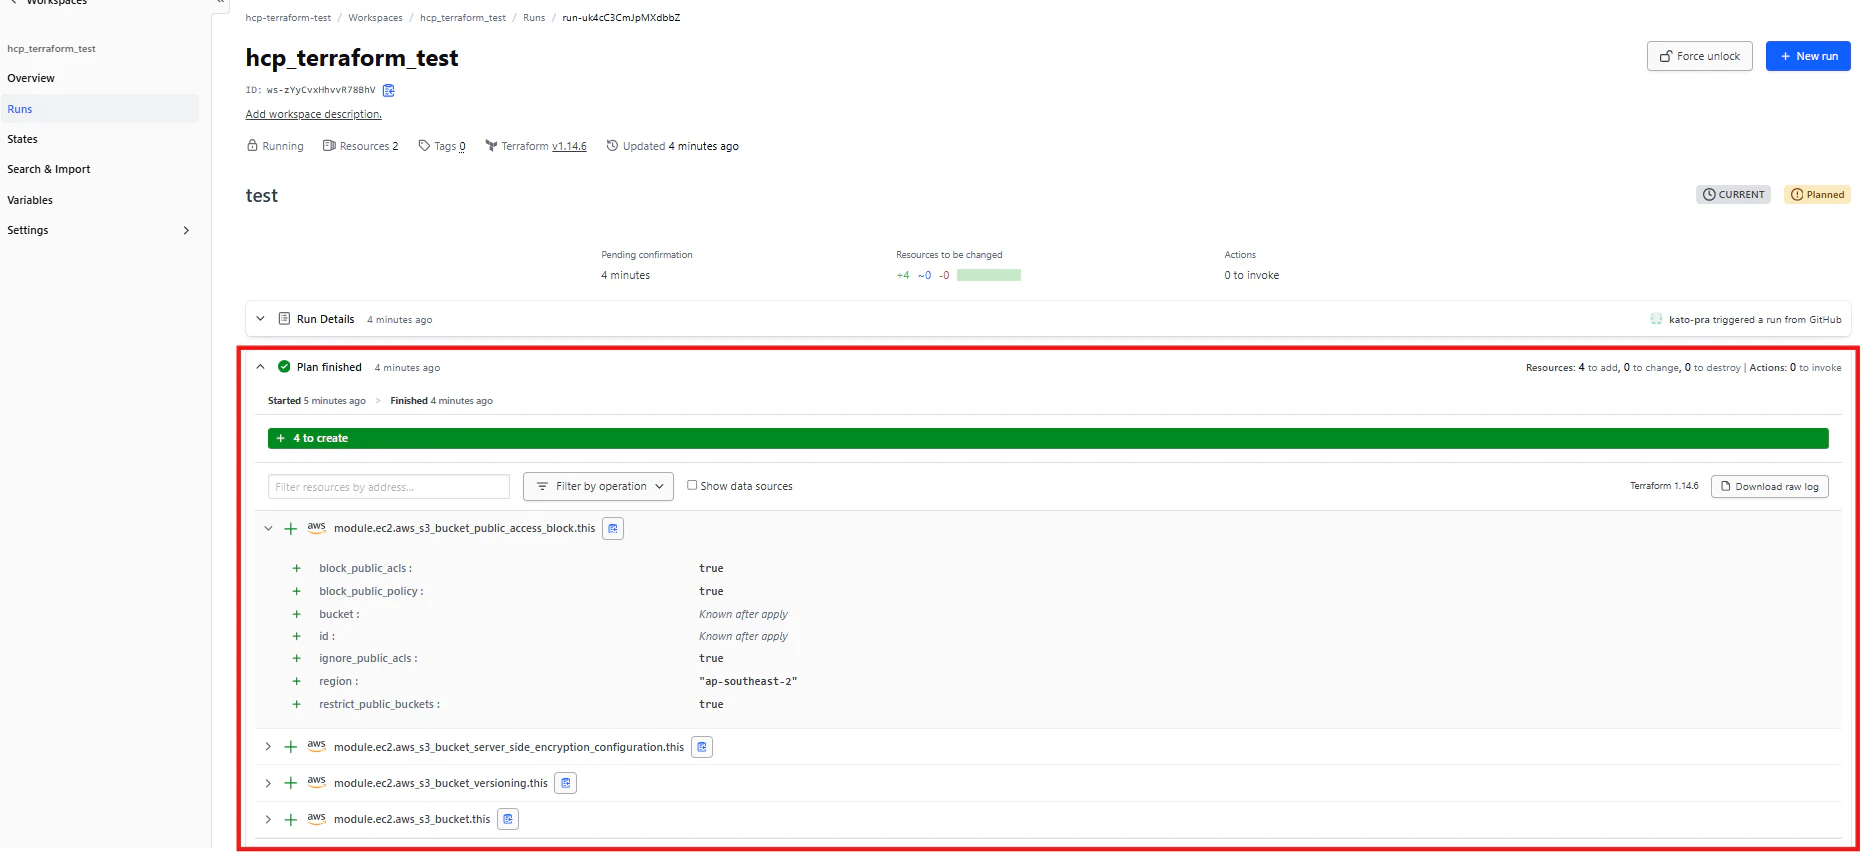This screenshot has width=1873, height=852.
Task: Click the Resources 2 icon
Action: 329,146
